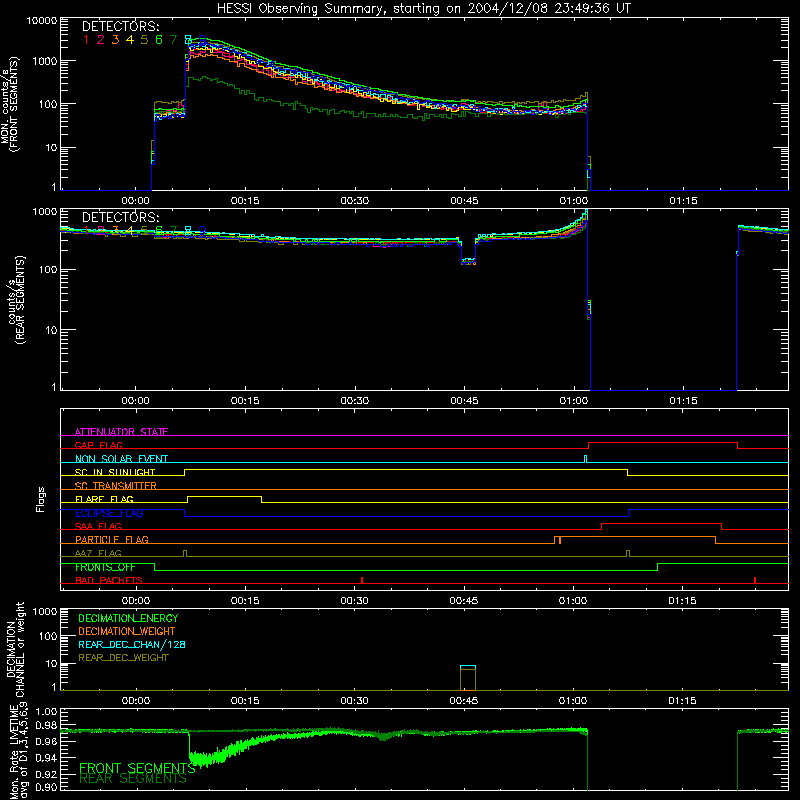Image resolution: width=800 pixels, height=800 pixels.
Task: Select yellow detector 4 in the front segments legend
Action: coord(130,40)
